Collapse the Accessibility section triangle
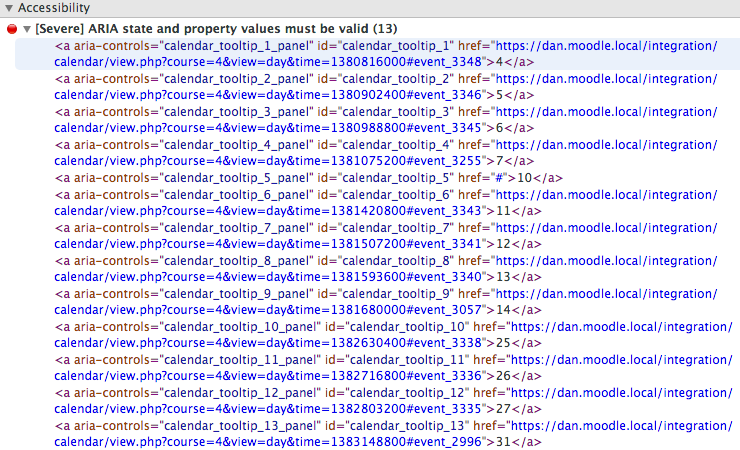 click(8, 8)
